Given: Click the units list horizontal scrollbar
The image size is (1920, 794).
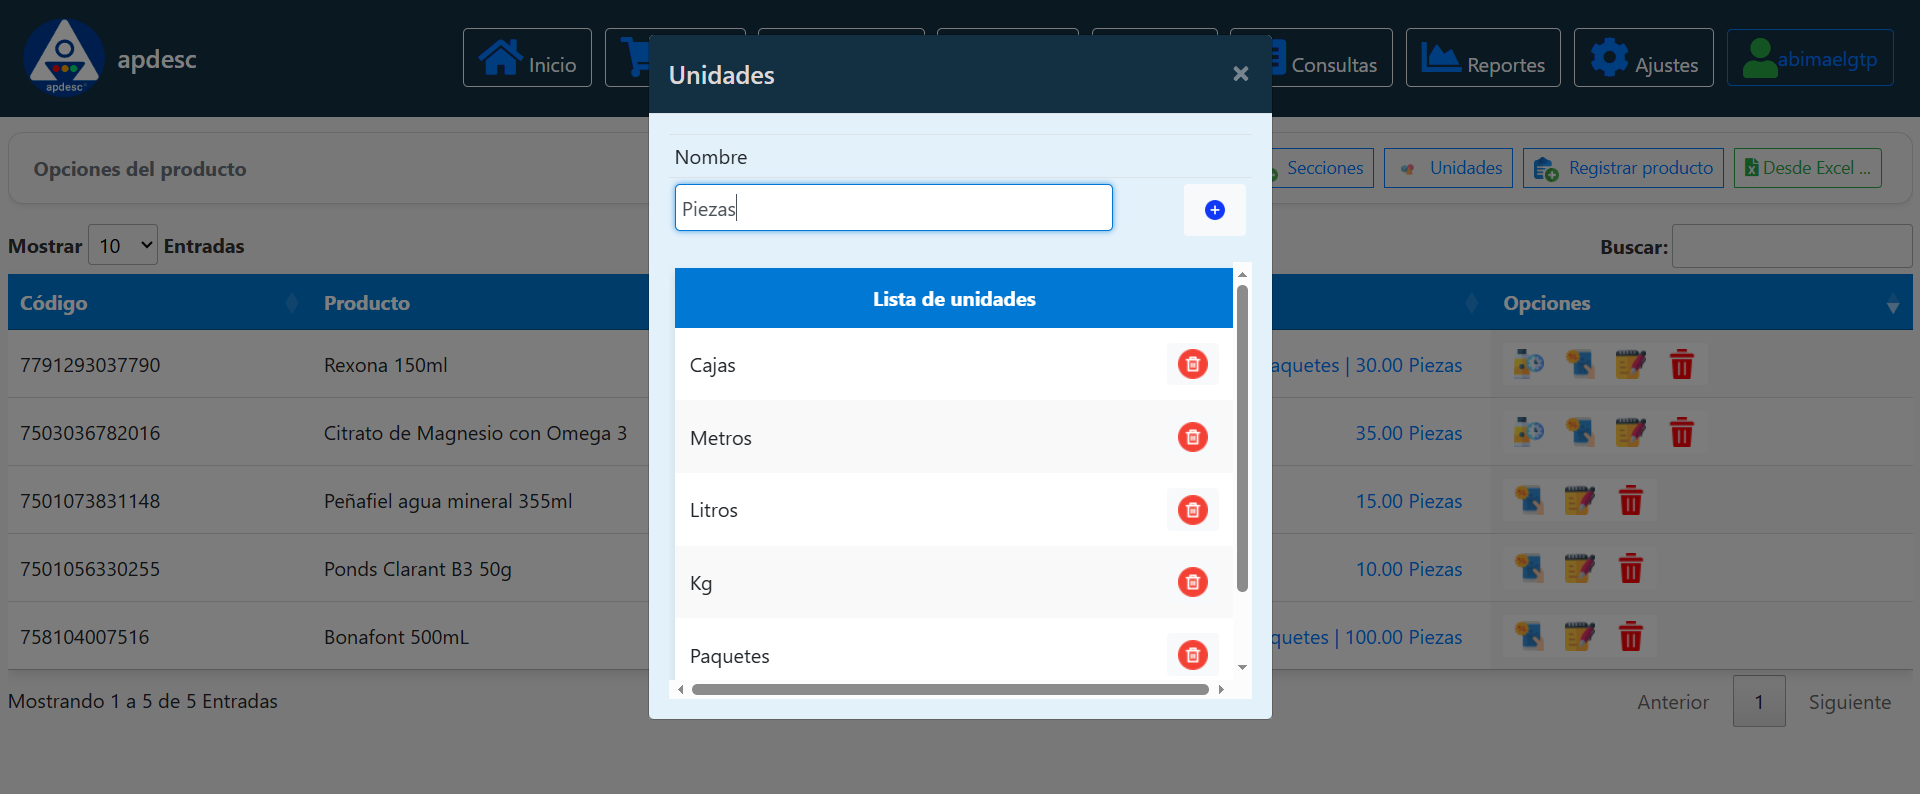Looking at the screenshot, I should coord(950,689).
